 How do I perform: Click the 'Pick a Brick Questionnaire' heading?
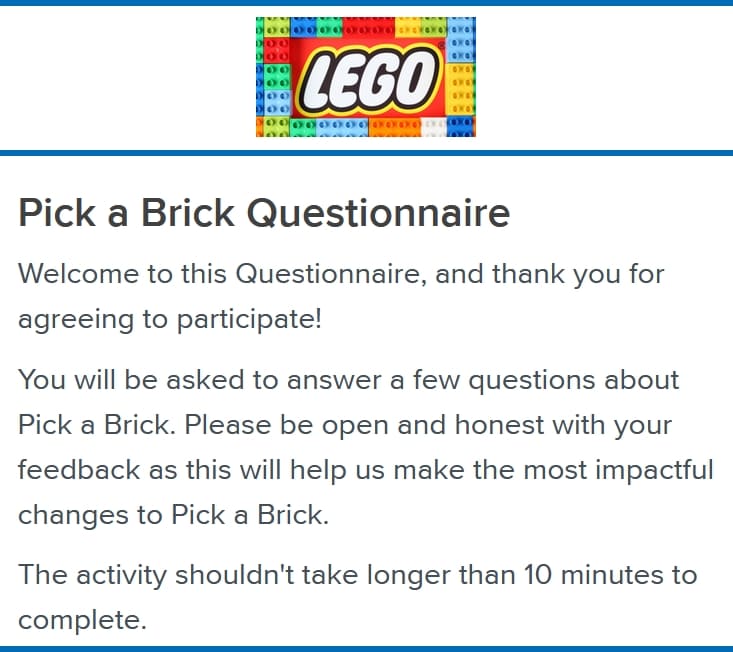(264, 213)
